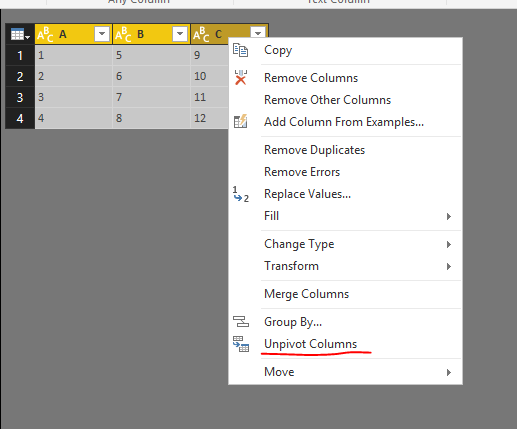Expand the Change Type submenu arrow
Viewport: 517px width, 429px height.
449,244
